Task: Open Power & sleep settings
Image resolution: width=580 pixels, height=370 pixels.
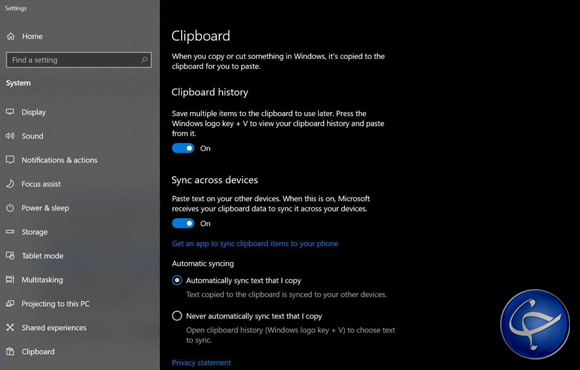Action: 45,208
